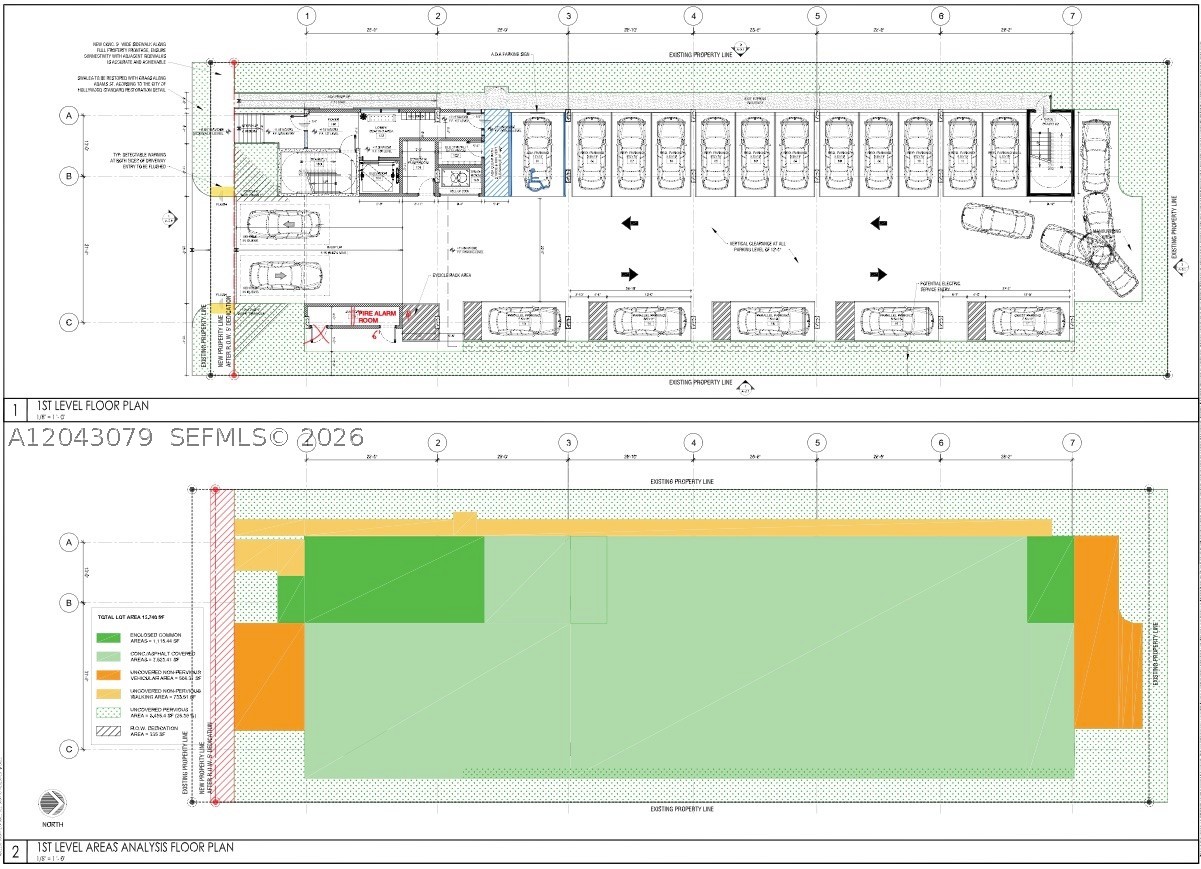Click drawing number box 2 beside the analysis title

[16, 852]
